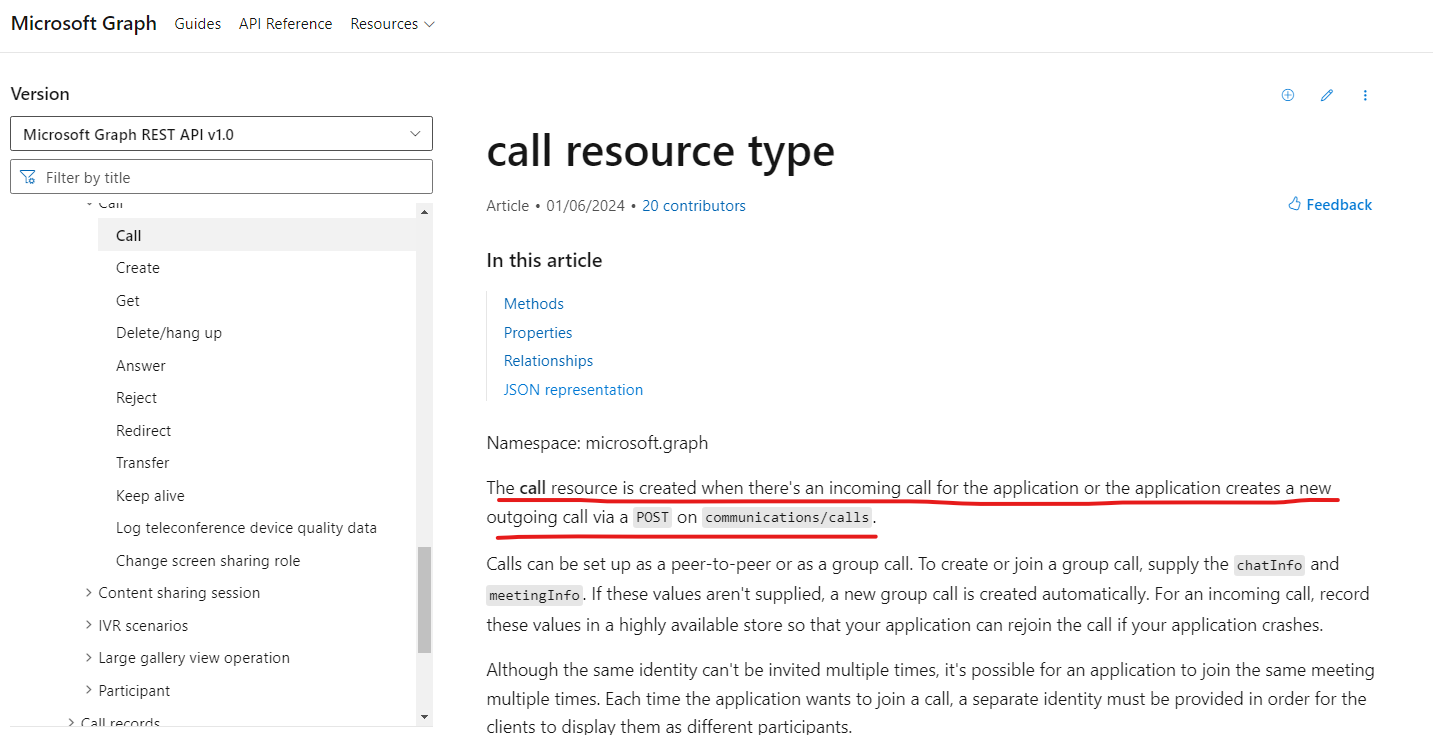Click the sidebar scrollbar thumb

click(424, 599)
